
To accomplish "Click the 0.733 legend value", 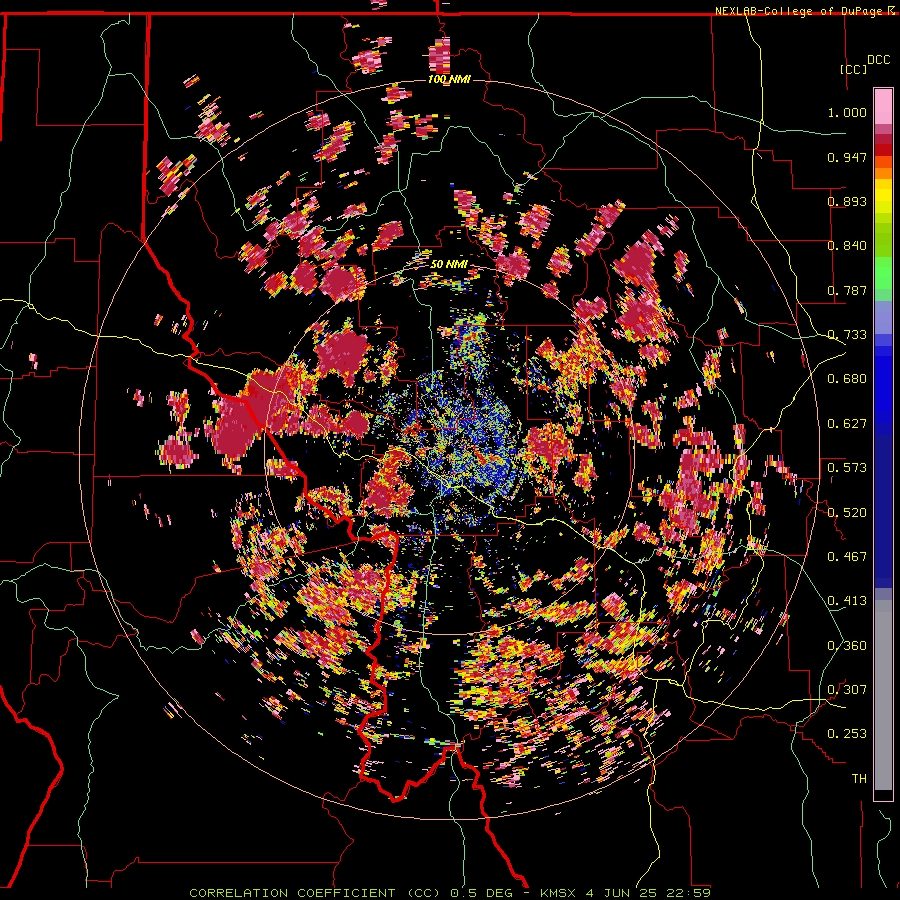I will (x=847, y=335).
